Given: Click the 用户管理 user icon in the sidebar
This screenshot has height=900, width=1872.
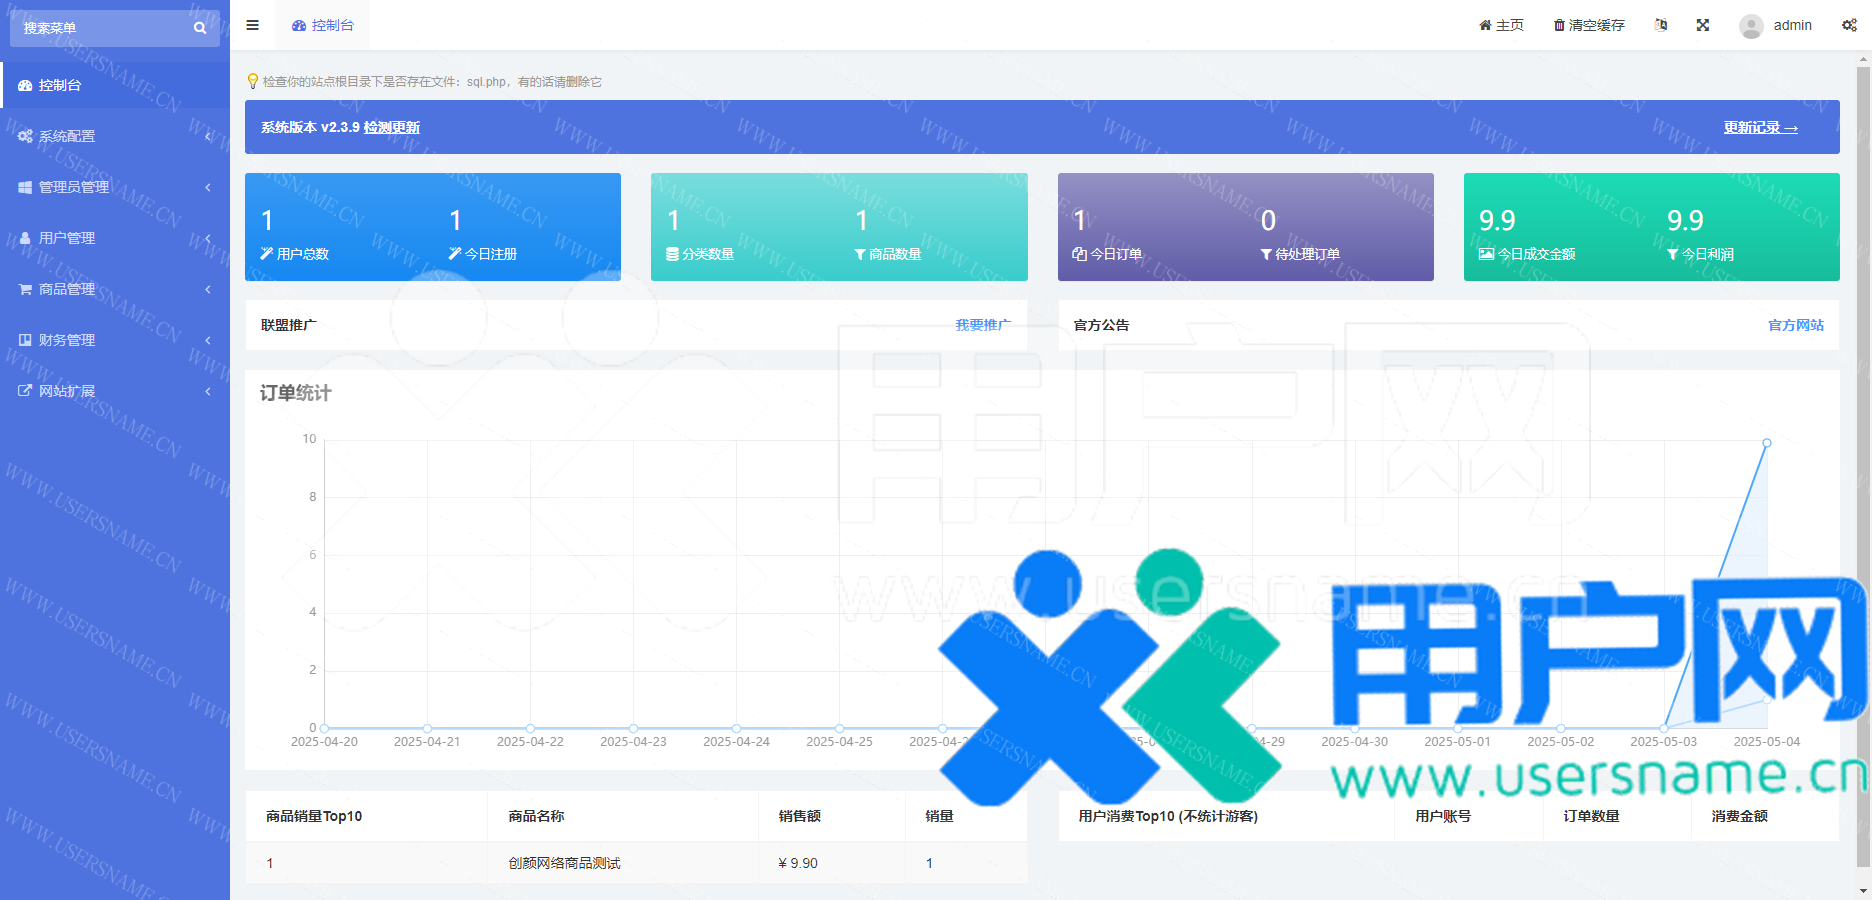Looking at the screenshot, I should click(25, 238).
